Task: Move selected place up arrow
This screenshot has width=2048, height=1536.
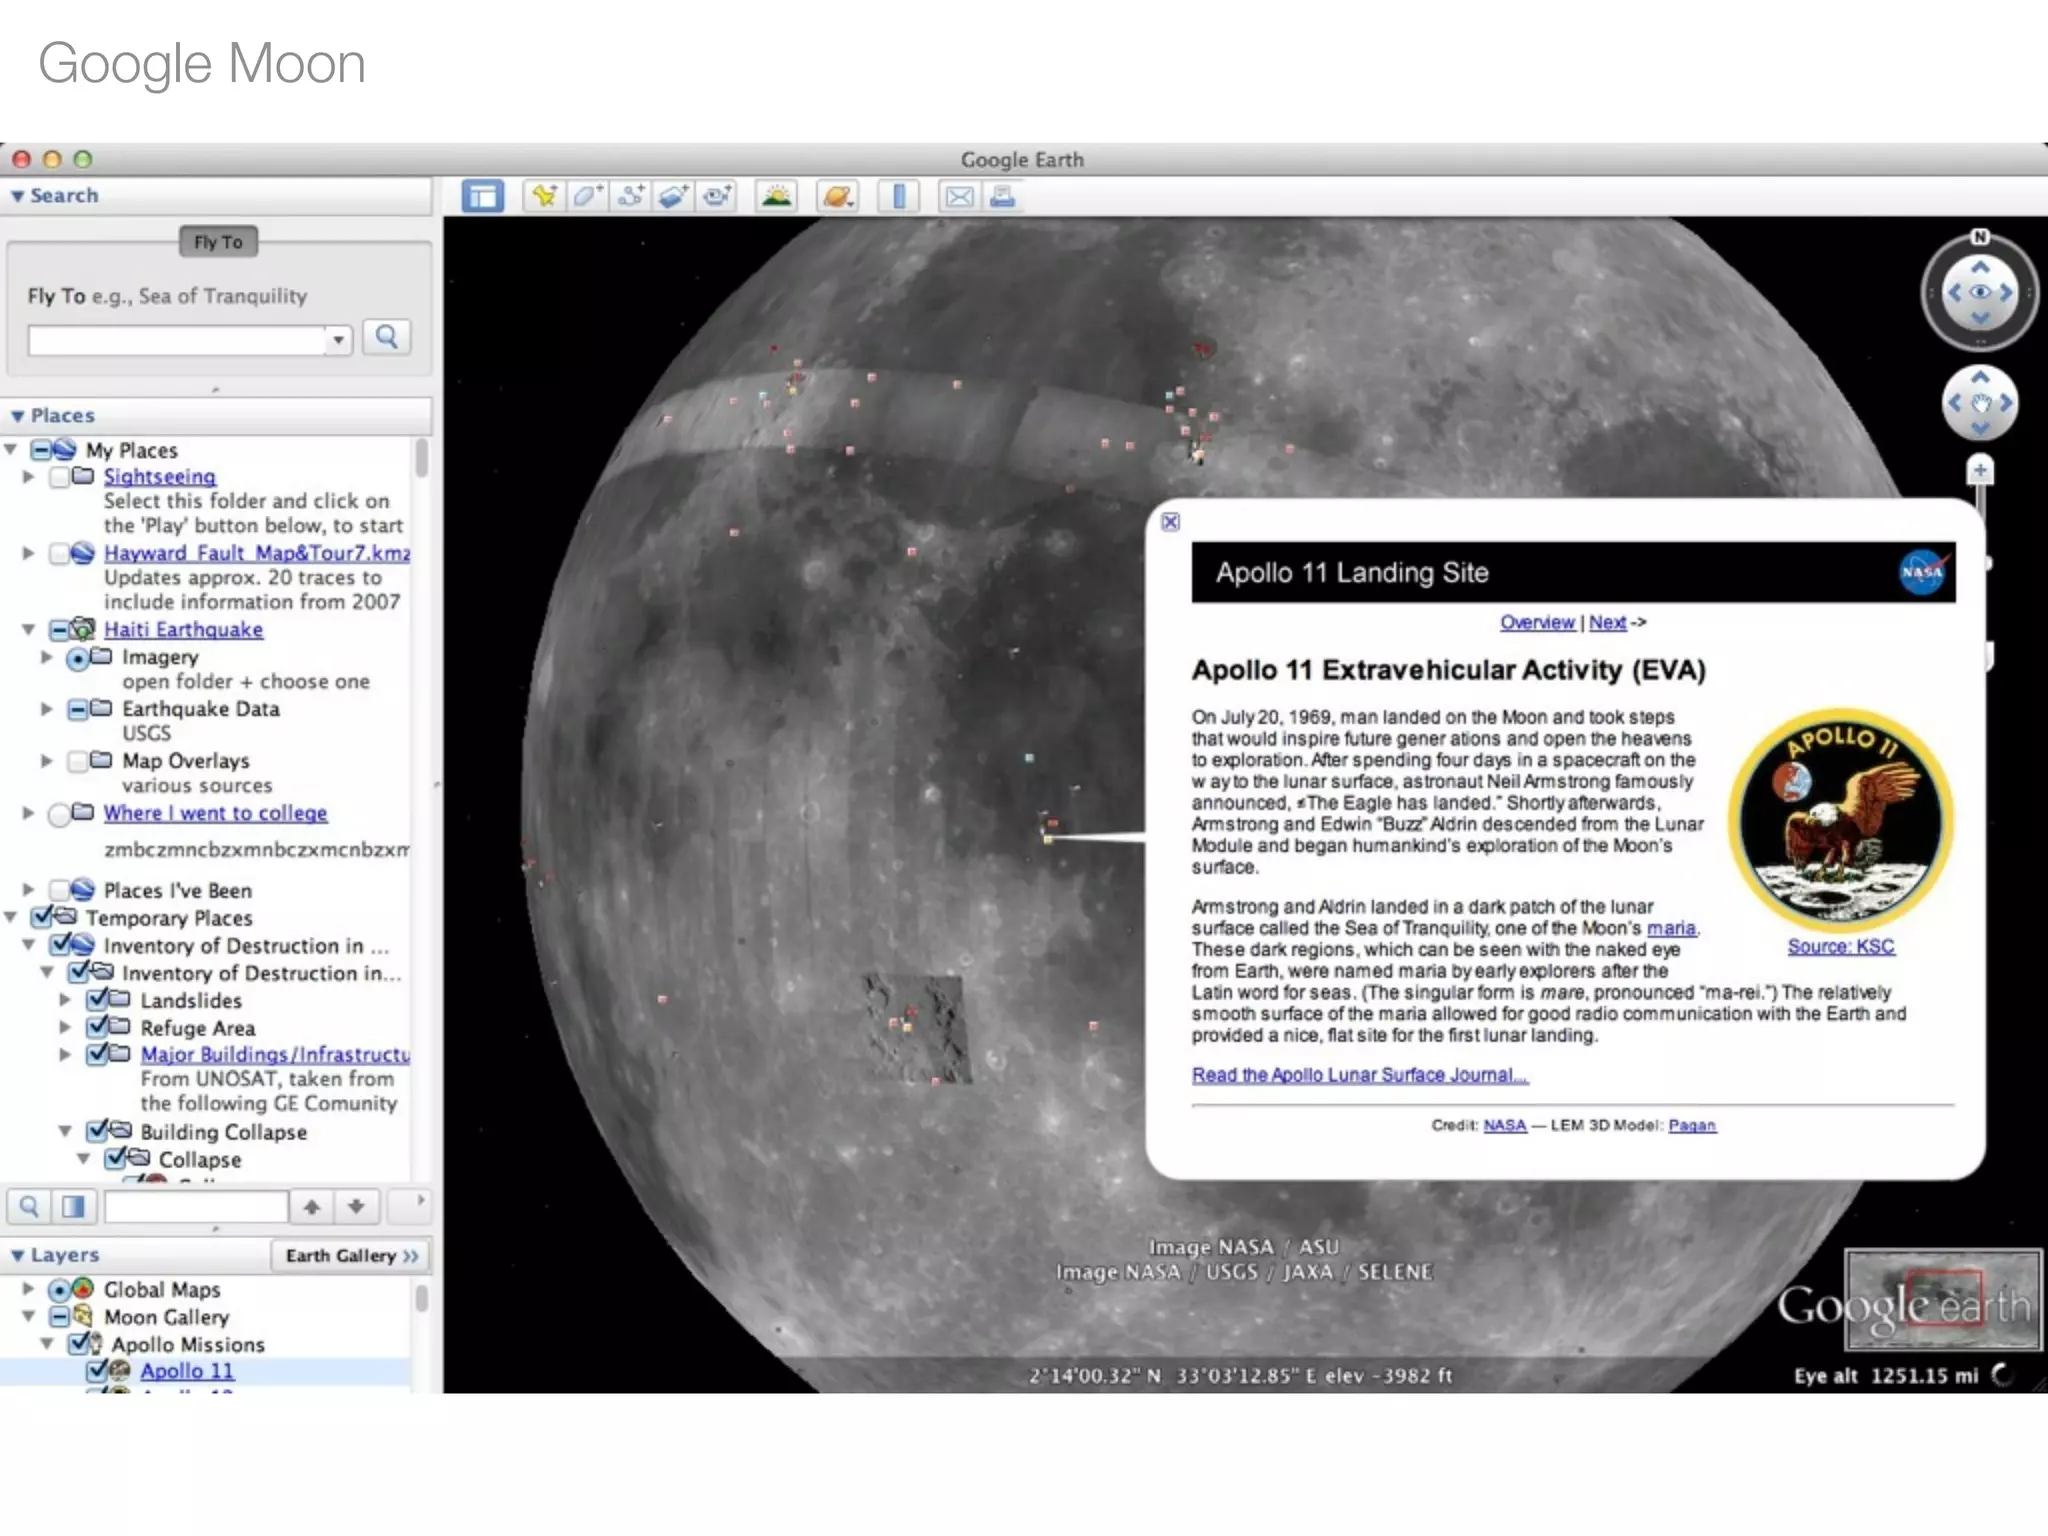Action: pyautogui.click(x=312, y=1206)
